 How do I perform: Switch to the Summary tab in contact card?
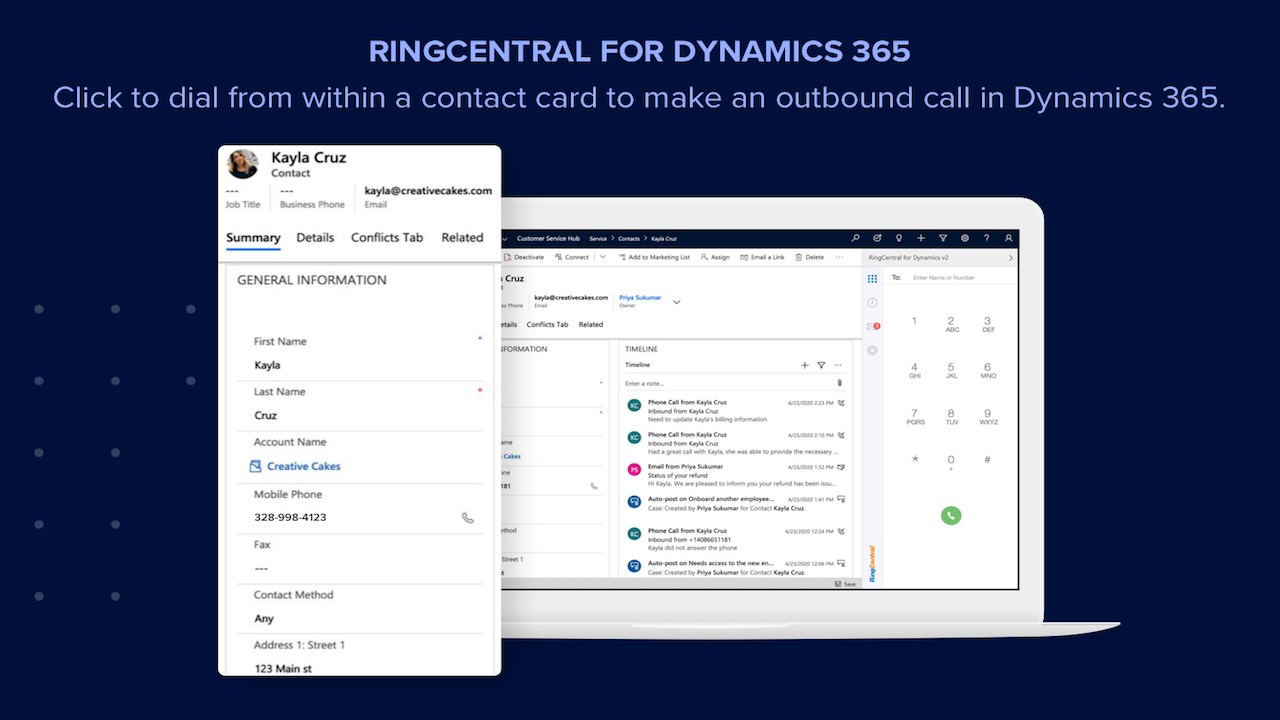click(253, 238)
